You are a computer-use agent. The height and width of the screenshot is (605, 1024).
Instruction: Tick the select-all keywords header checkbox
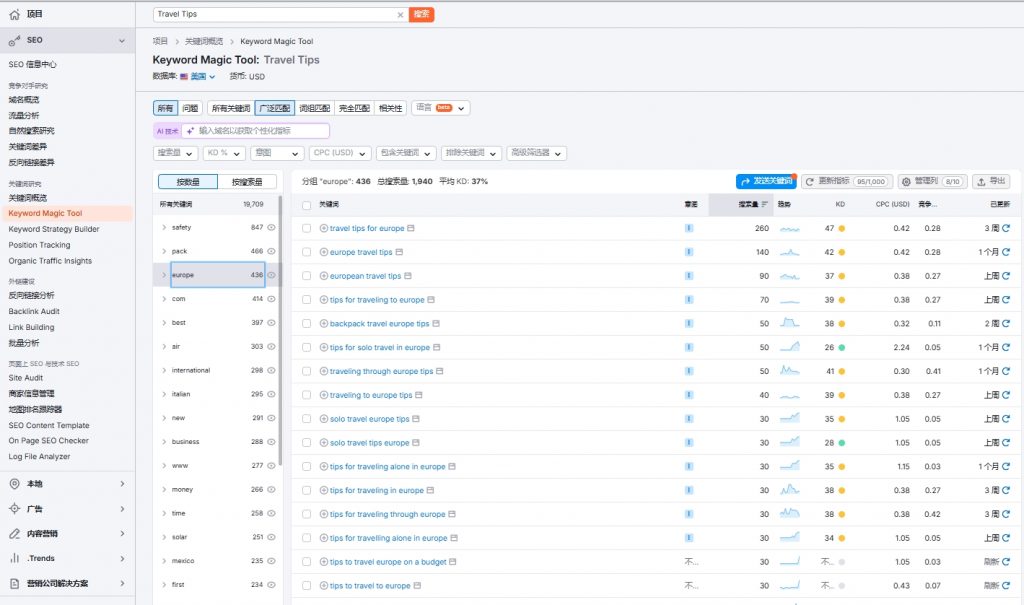point(306,205)
